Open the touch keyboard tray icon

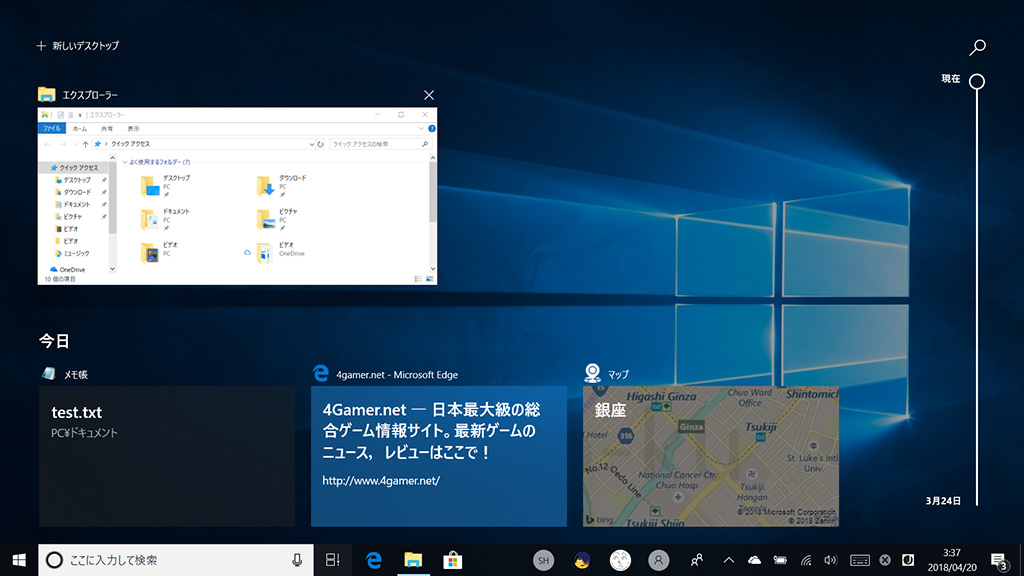(859, 560)
